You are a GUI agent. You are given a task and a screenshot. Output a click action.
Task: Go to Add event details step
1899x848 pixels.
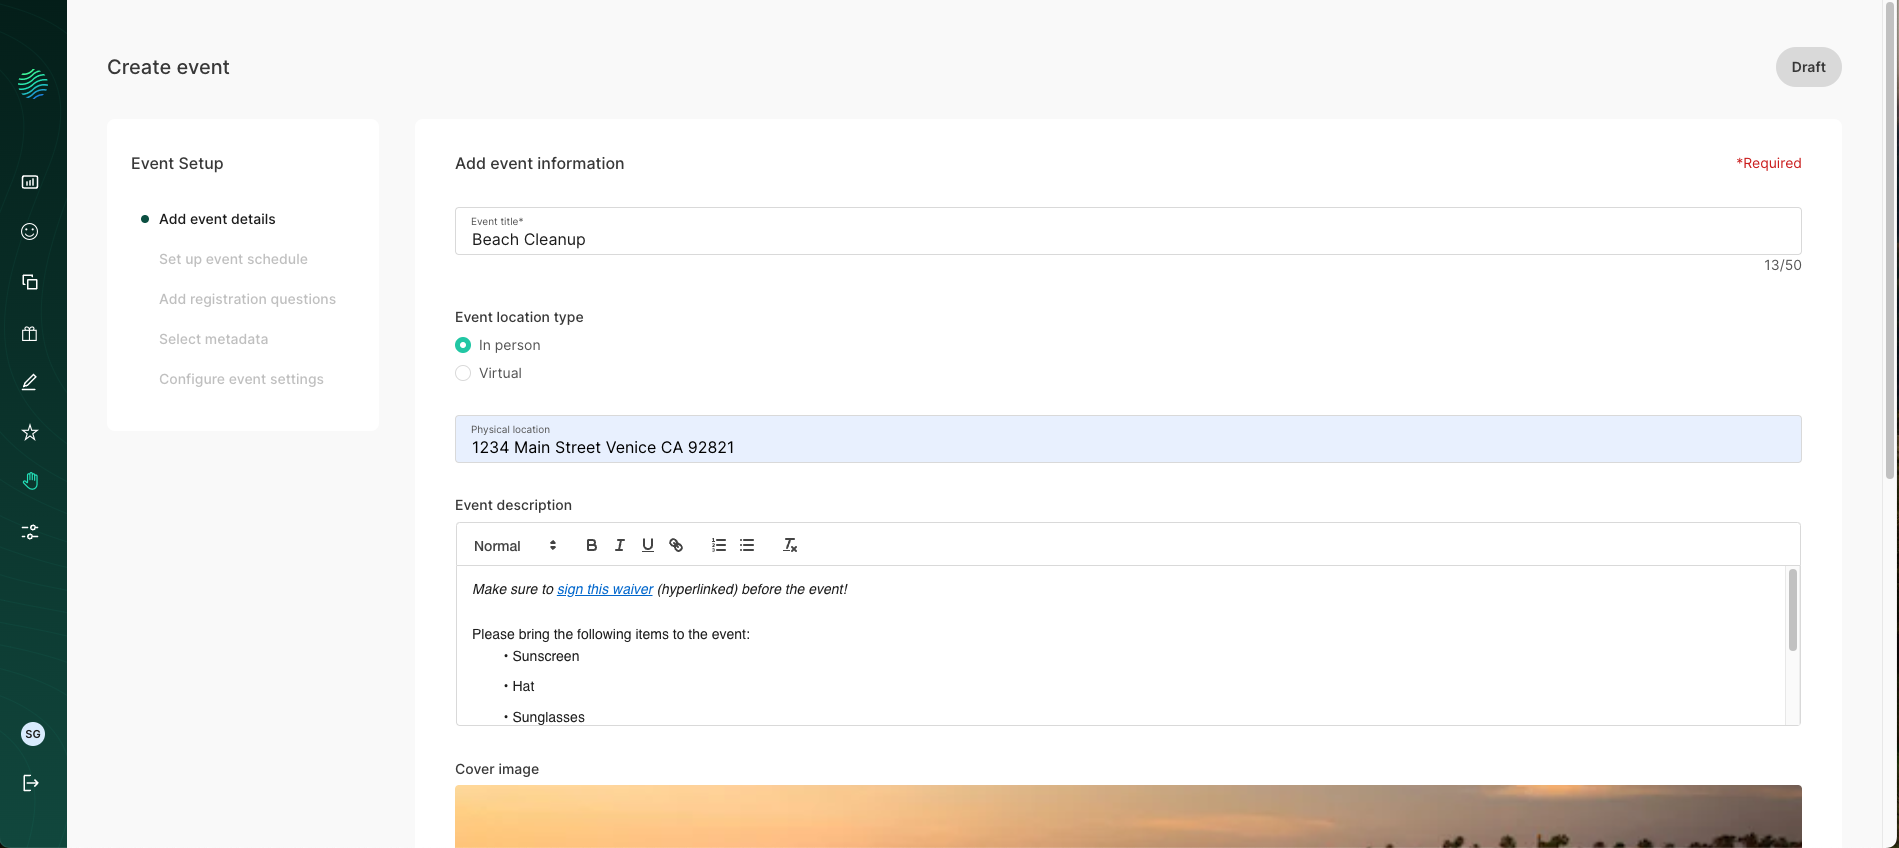[217, 219]
